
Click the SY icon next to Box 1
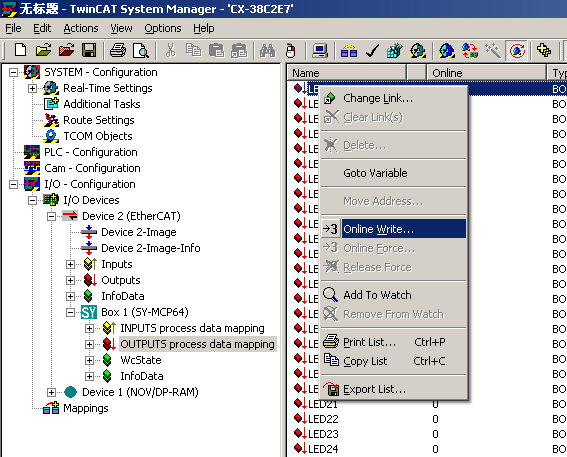point(89,312)
